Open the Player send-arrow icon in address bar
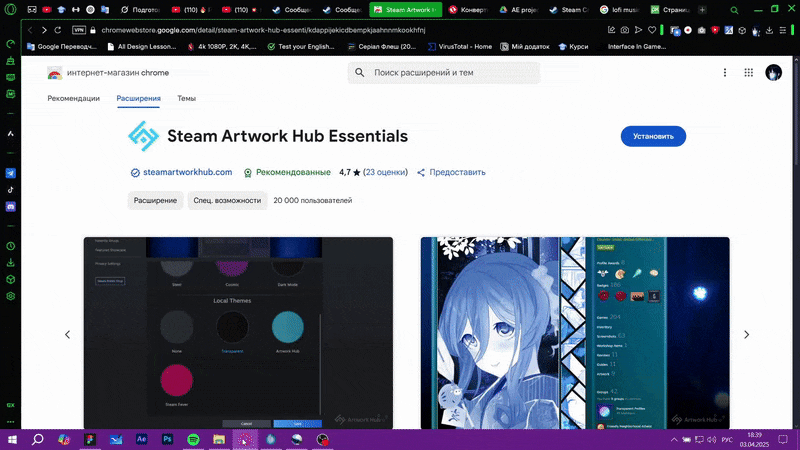800x450 pixels. pyautogui.click(x=638, y=30)
